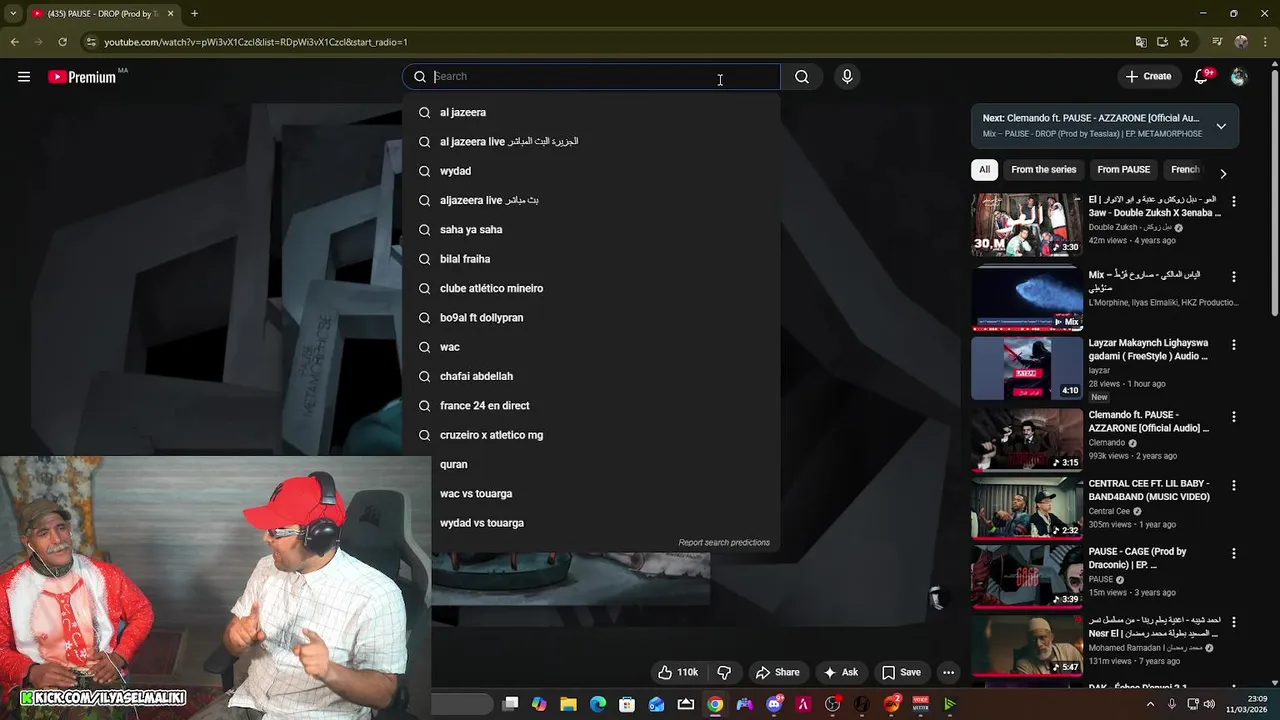This screenshot has width=1280, height=720.
Task: Open Chrome three-dot menu
Action: pyautogui.click(x=1264, y=42)
